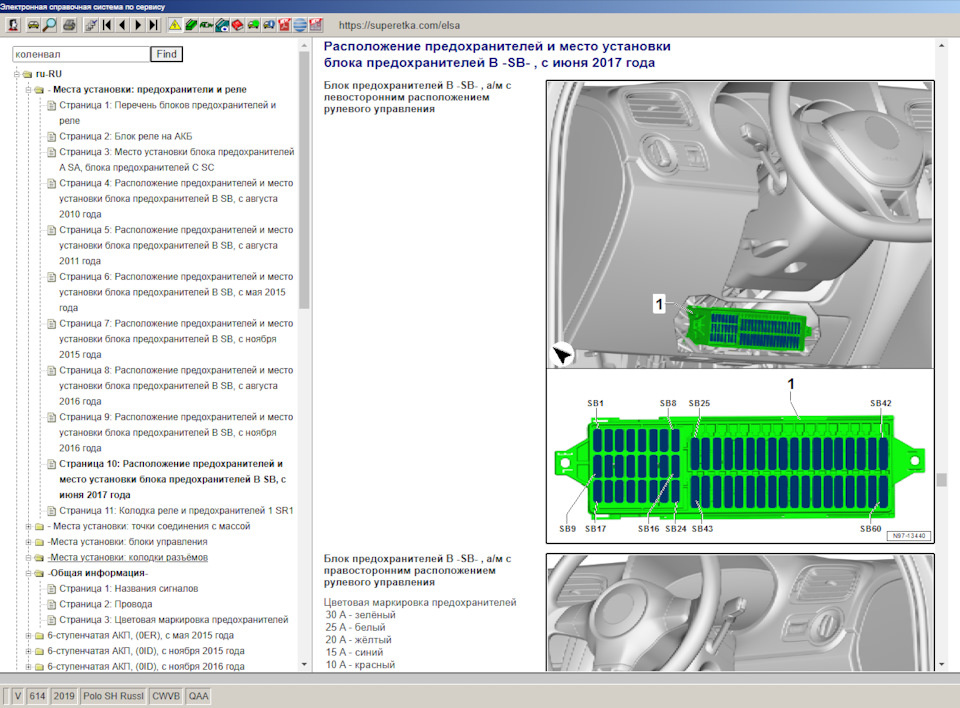This screenshot has height=708, width=960.
Task: Open vehicle selection car icon
Action: click(x=34, y=25)
